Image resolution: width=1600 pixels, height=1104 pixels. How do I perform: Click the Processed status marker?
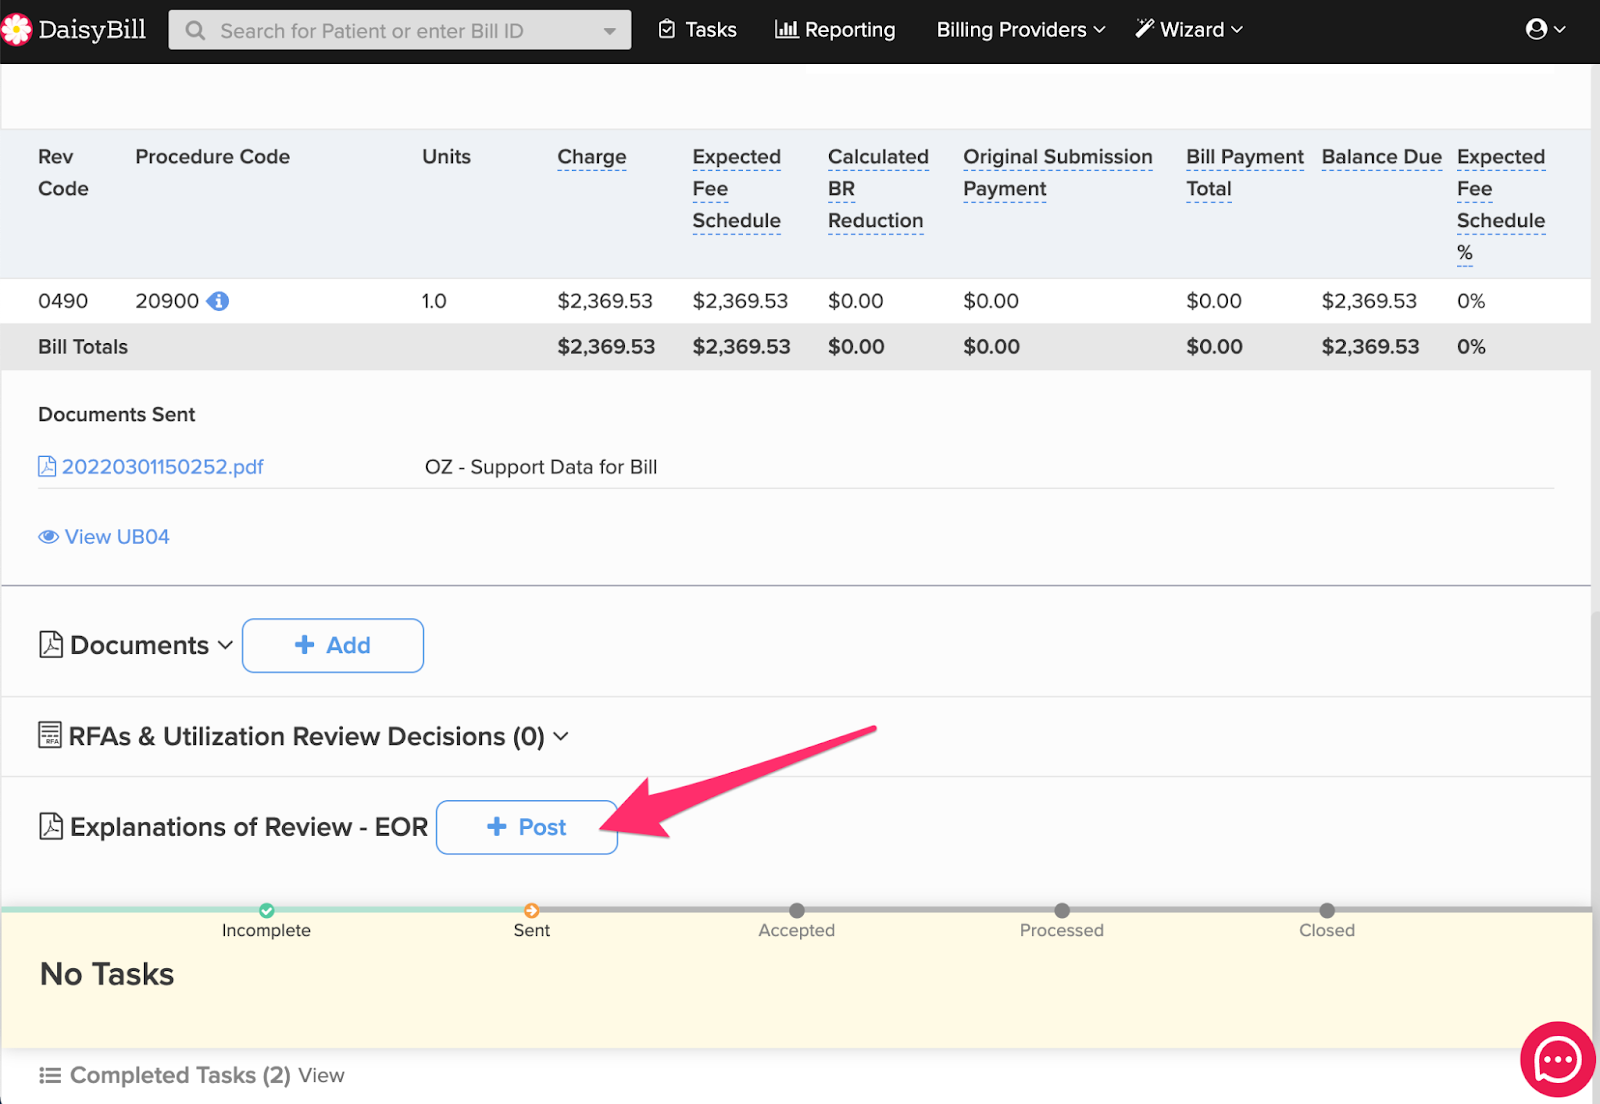pos(1062,911)
